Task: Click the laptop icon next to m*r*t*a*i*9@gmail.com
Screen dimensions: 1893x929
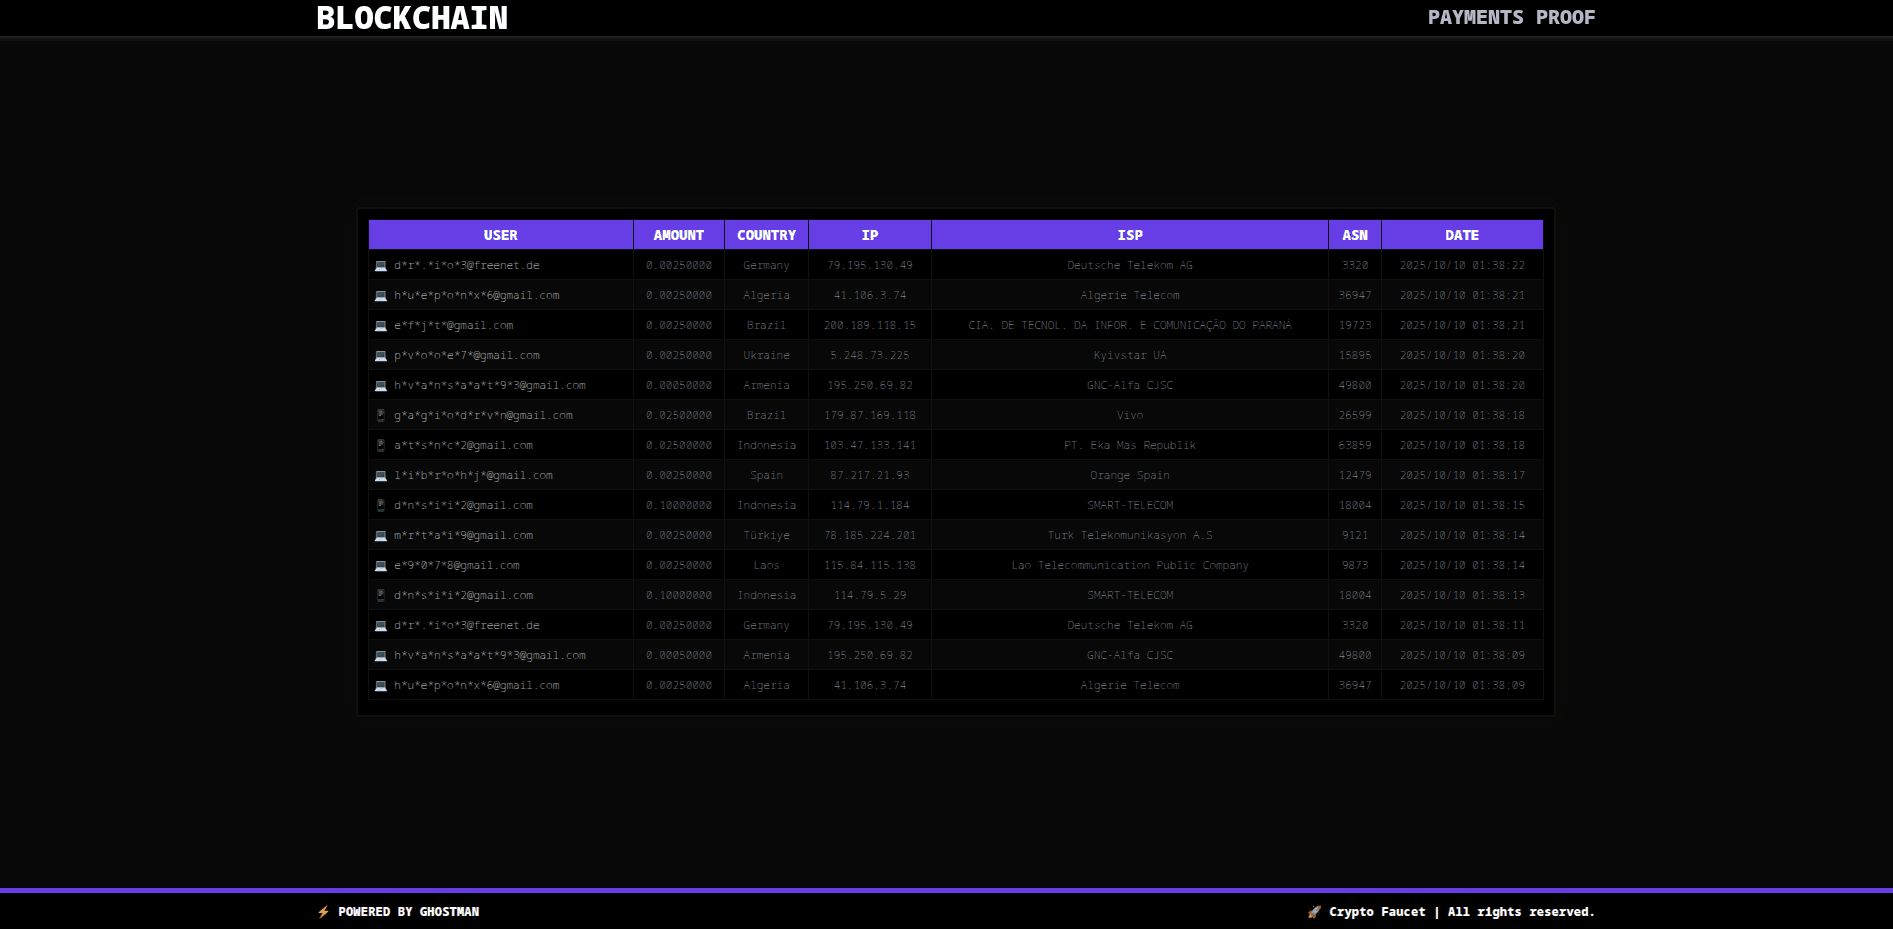Action: [x=380, y=536]
